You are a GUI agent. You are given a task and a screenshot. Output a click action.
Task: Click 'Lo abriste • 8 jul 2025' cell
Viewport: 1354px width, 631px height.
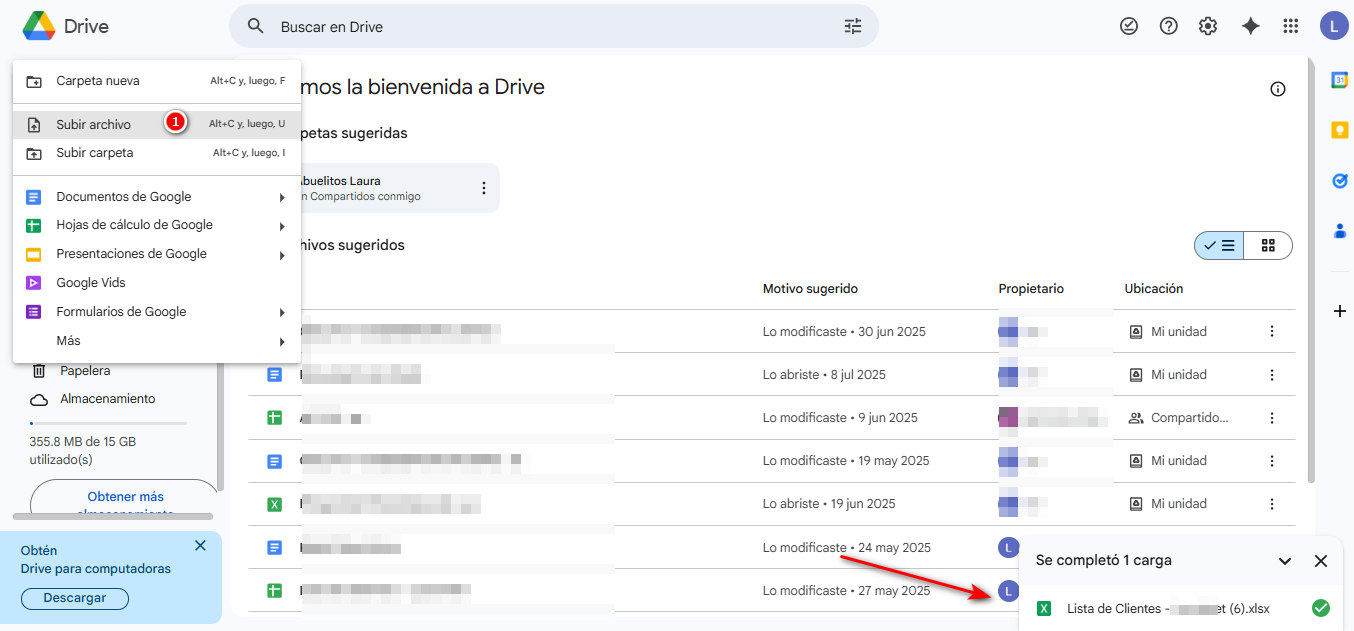(824, 375)
